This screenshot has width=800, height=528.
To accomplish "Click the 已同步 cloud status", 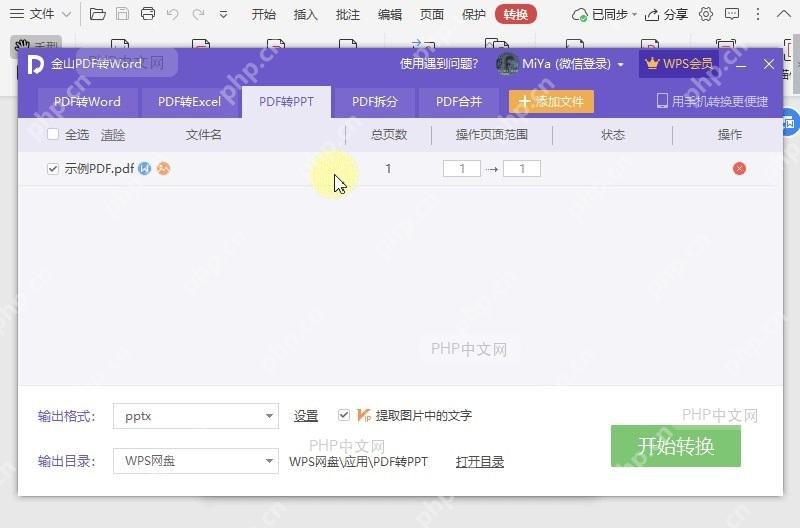I will (x=604, y=14).
